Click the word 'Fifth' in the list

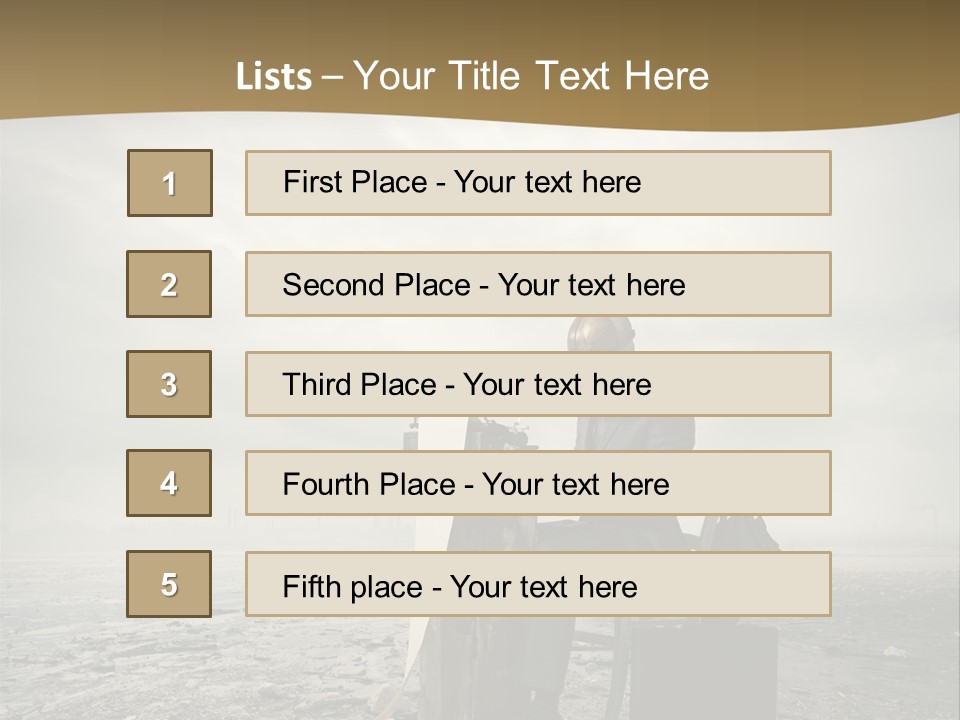tap(309, 586)
